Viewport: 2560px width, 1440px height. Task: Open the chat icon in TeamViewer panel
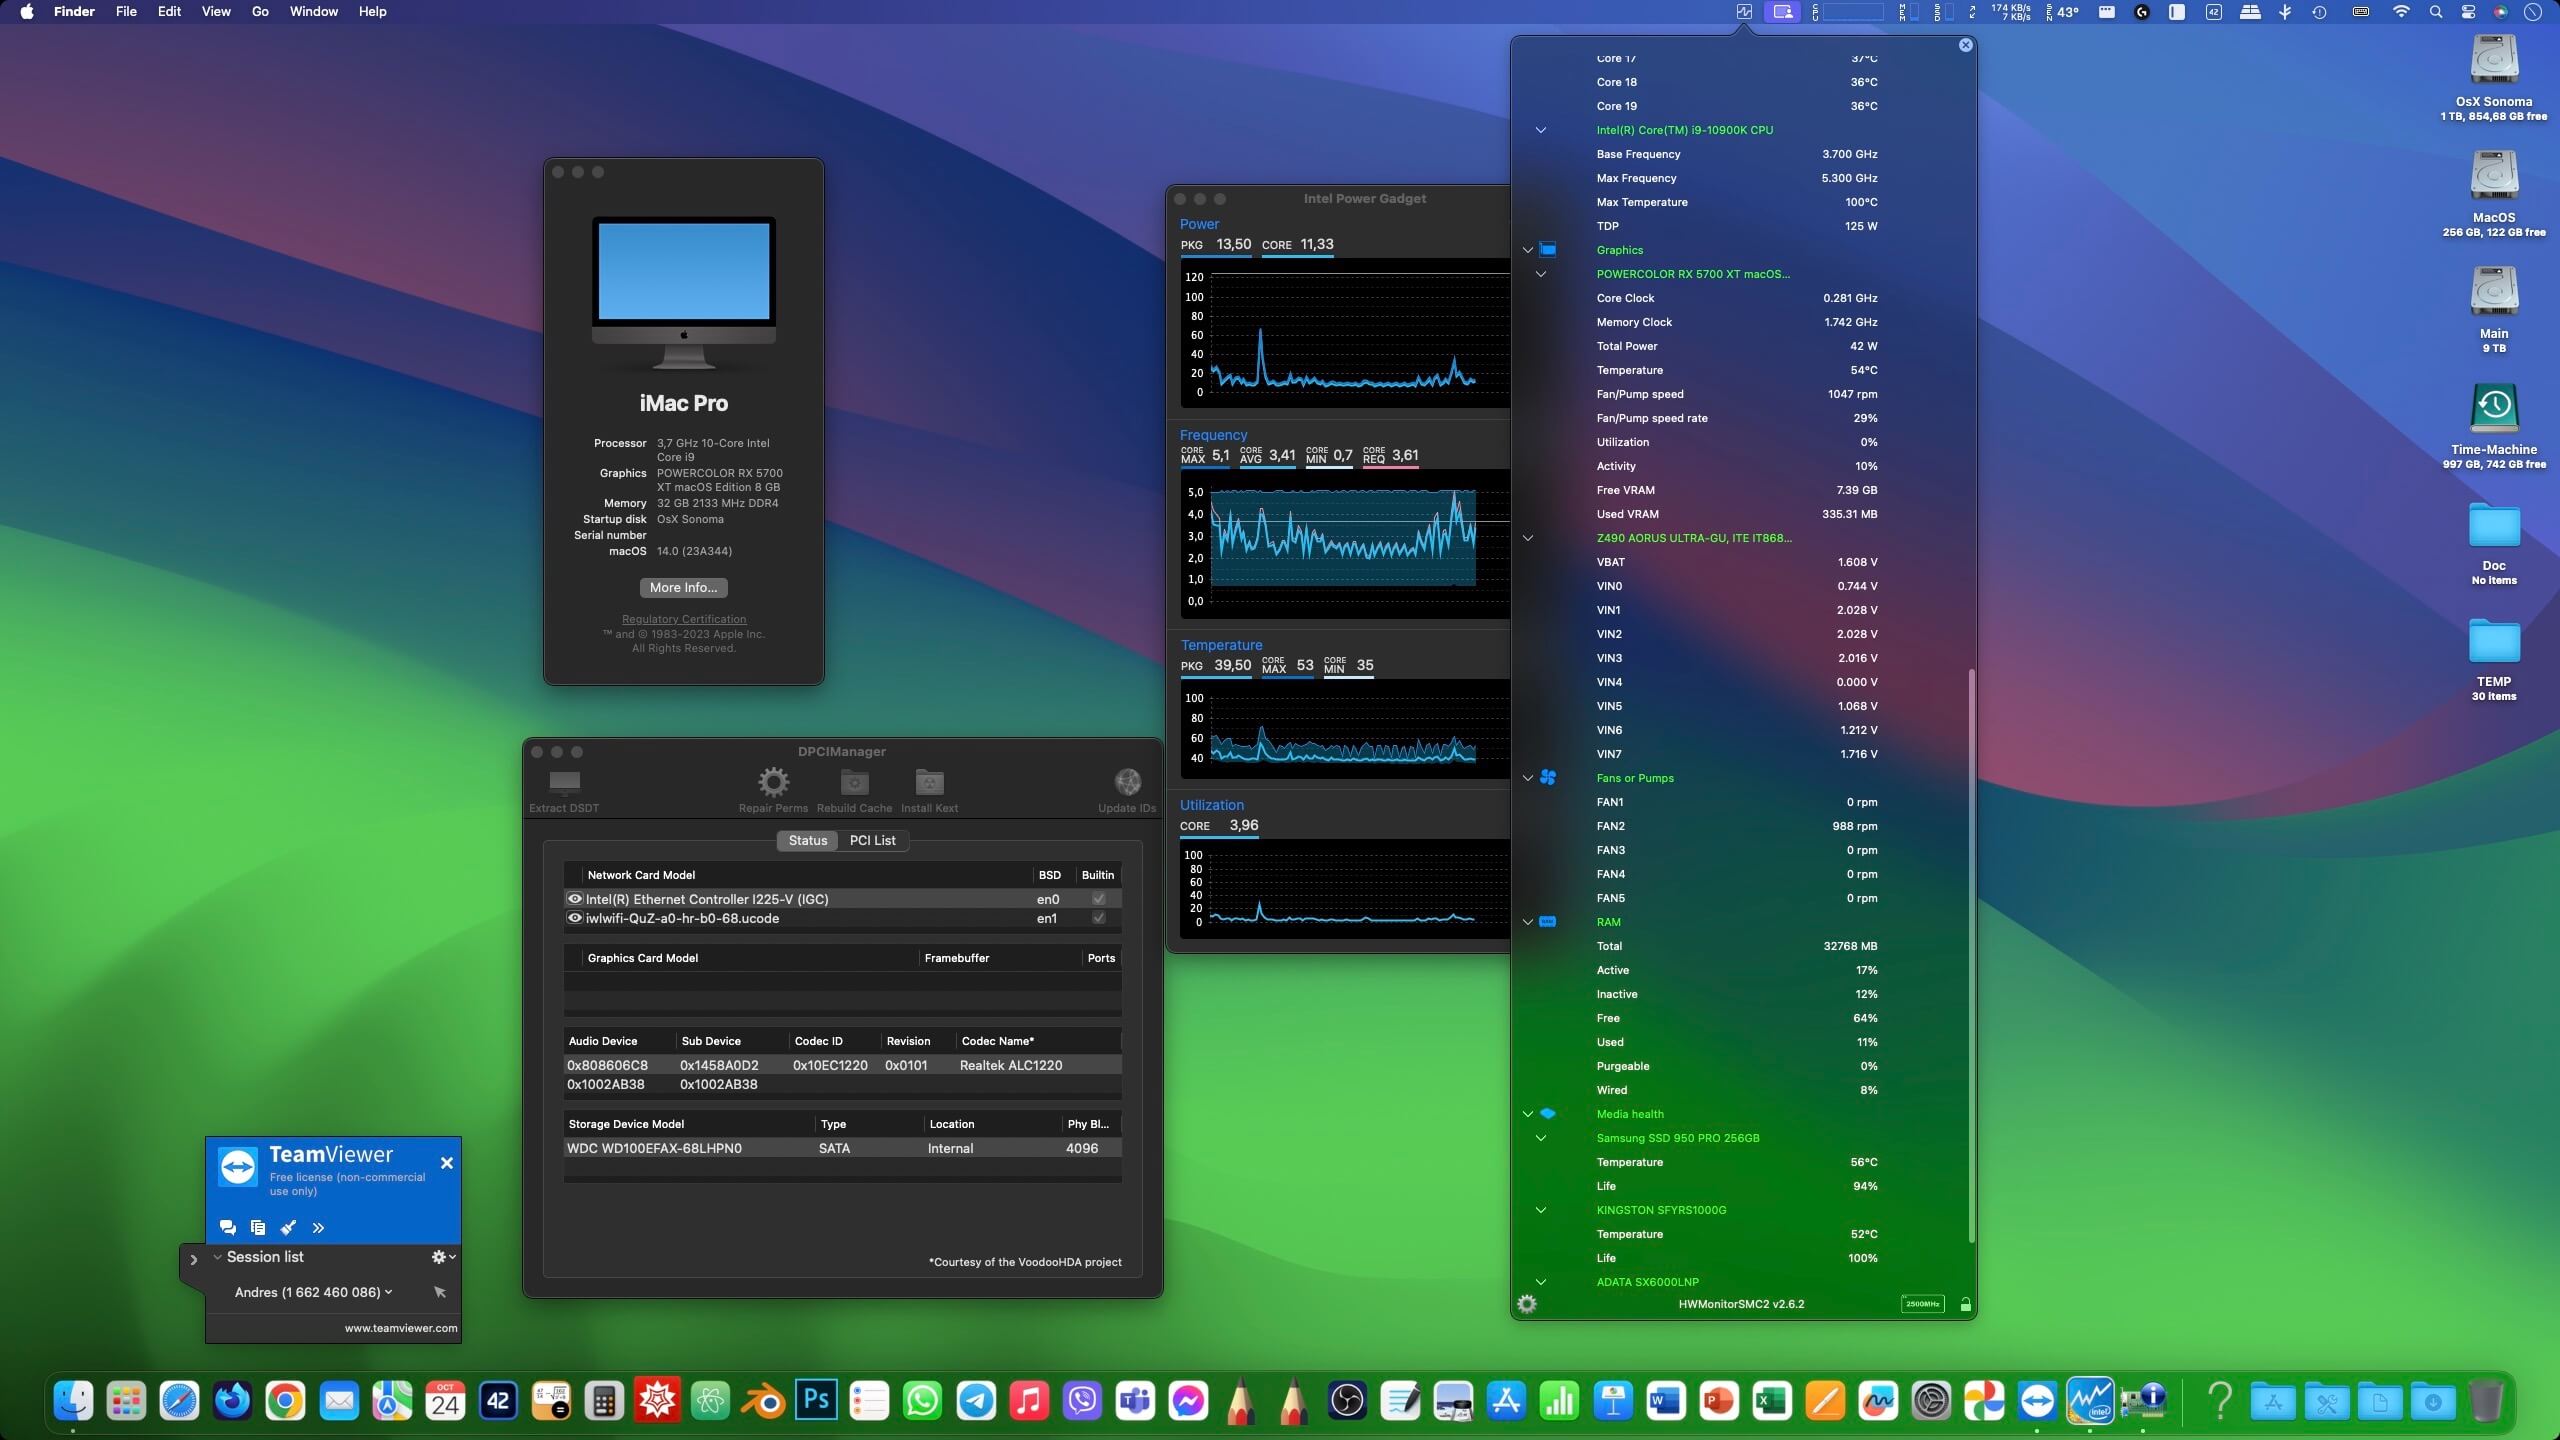(227, 1227)
